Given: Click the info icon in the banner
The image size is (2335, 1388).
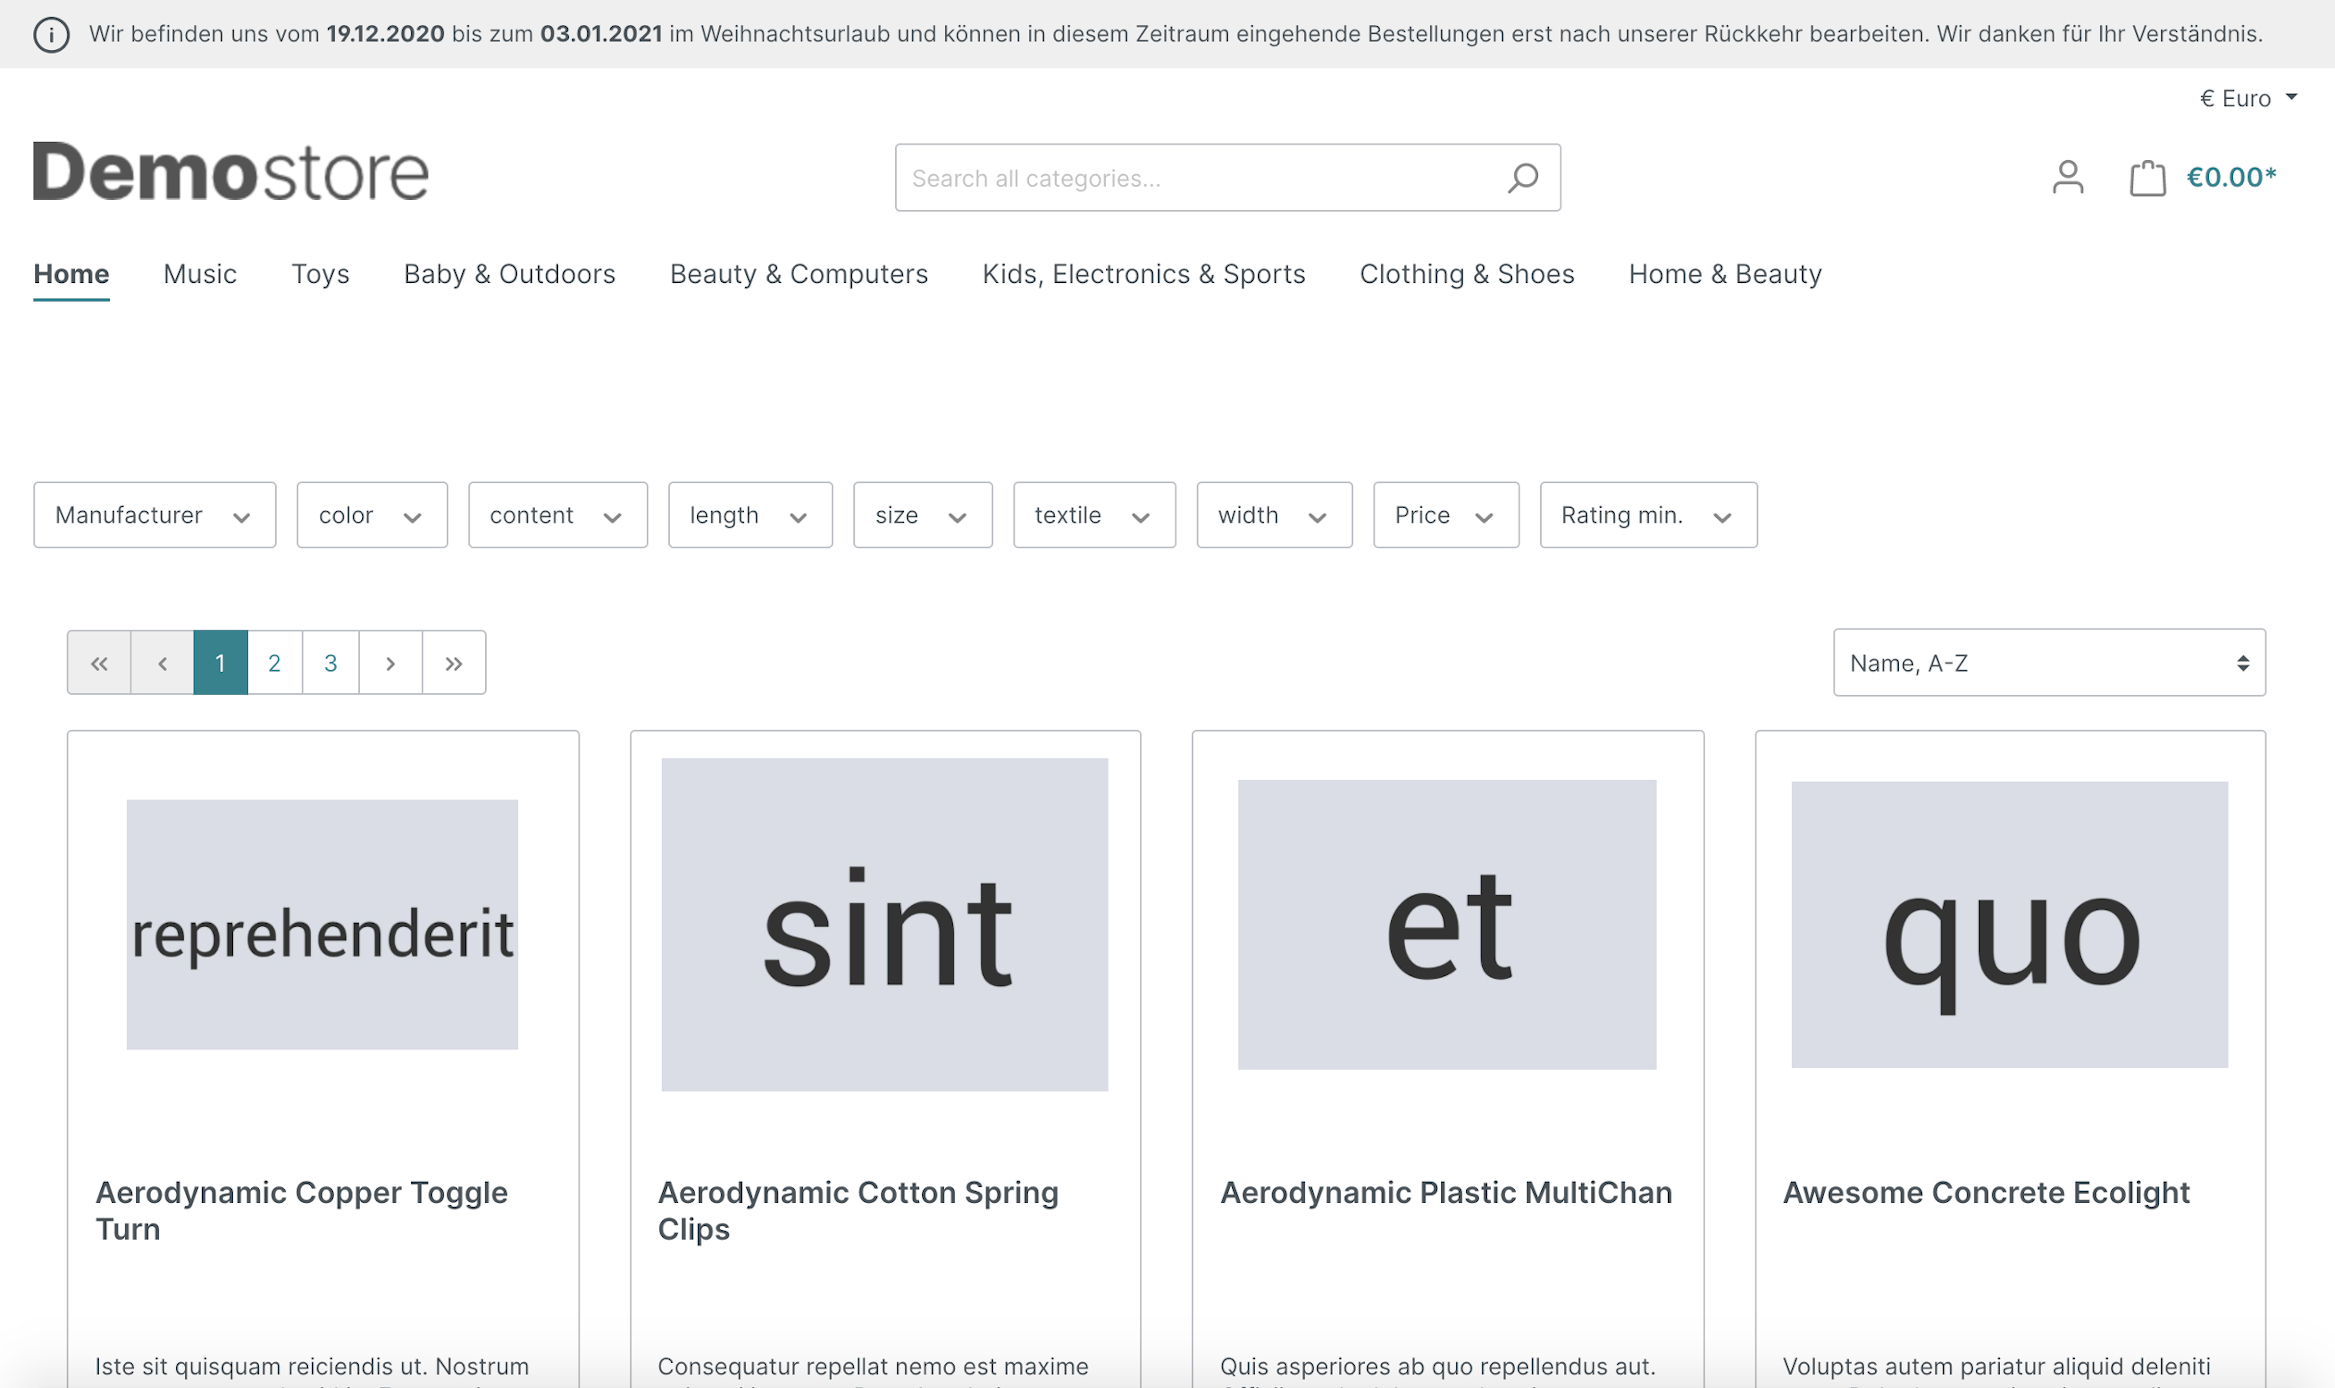Looking at the screenshot, I should point(51,35).
